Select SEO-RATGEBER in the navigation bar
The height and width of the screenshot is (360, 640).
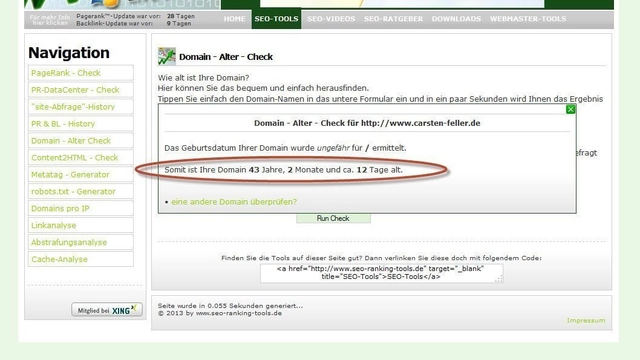click(393, 19)
